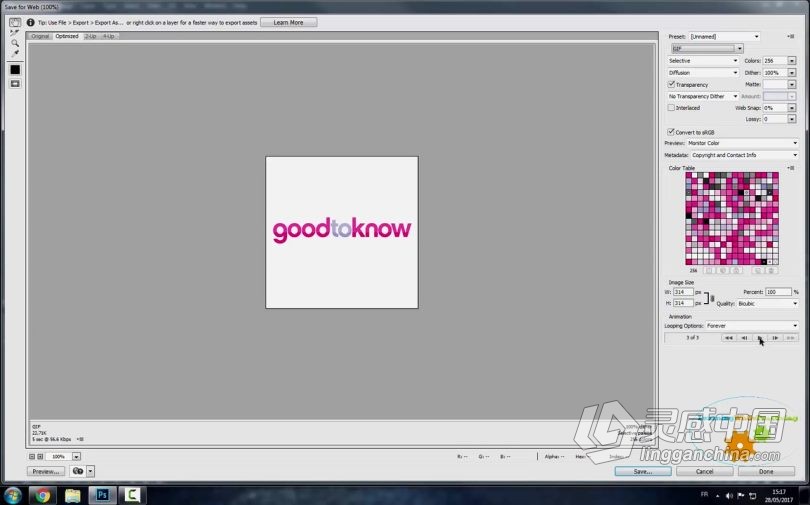
Task: Click the Preview button
Action: pyautogui.click(x=46, y=471)
